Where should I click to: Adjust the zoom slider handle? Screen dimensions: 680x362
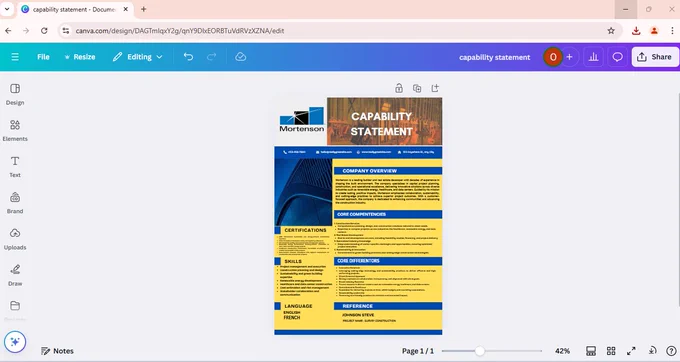[479, 351]
